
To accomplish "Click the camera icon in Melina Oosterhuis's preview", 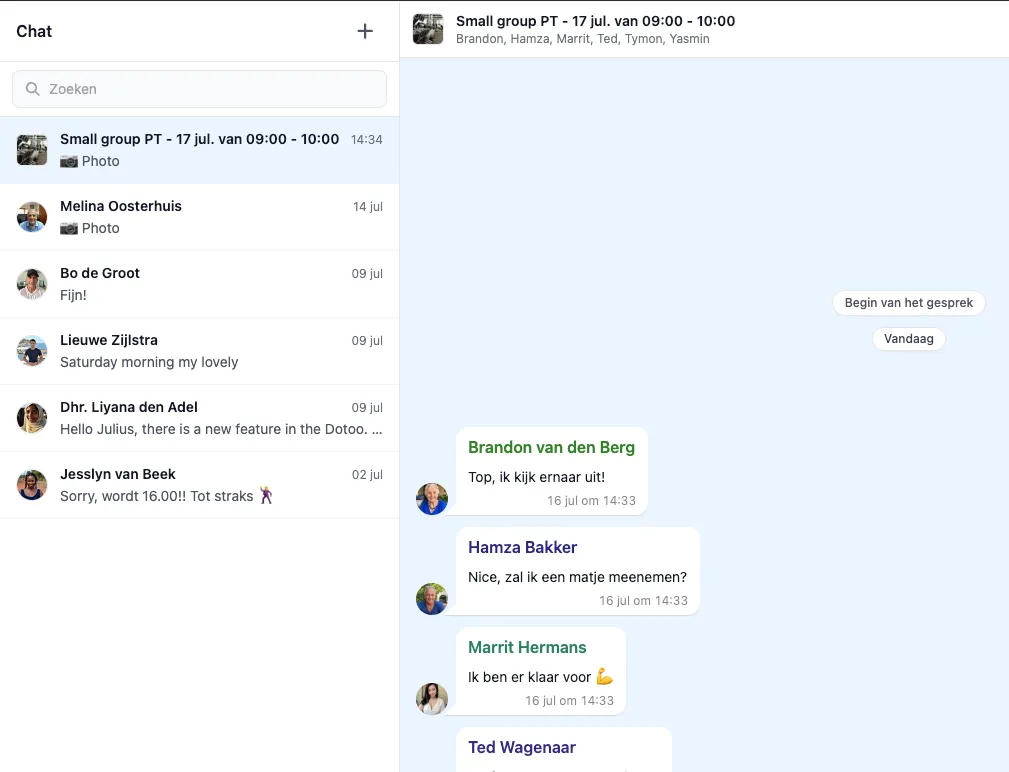I will click(69, 228).
